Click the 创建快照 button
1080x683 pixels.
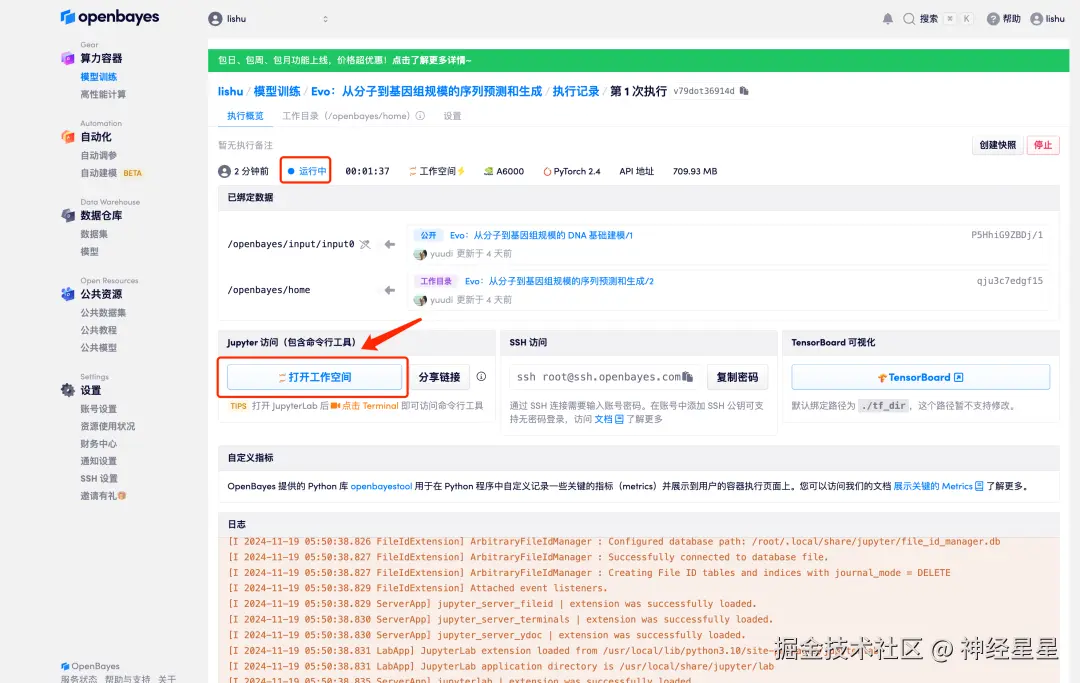997,145
